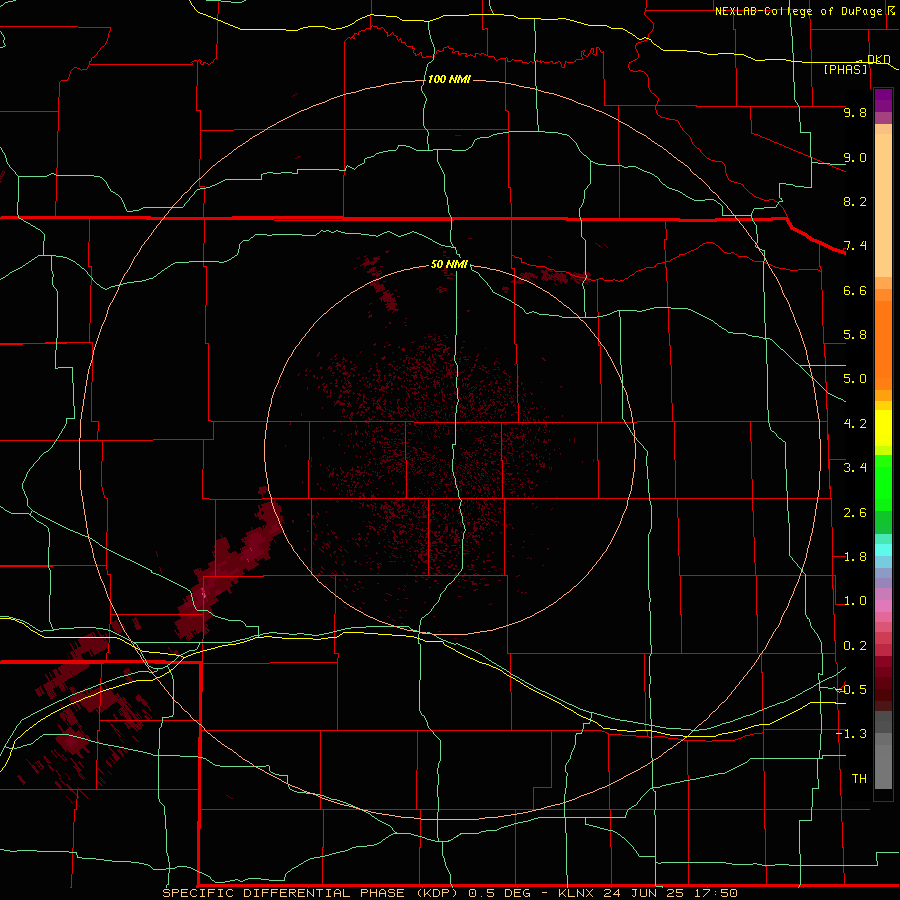Click the 7.4 scale value
The image size is (900, 900).
click(855, 246)
